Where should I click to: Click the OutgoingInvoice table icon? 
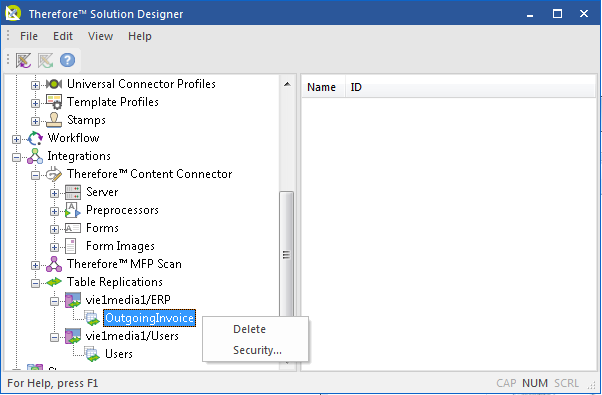tap(92, 318)
